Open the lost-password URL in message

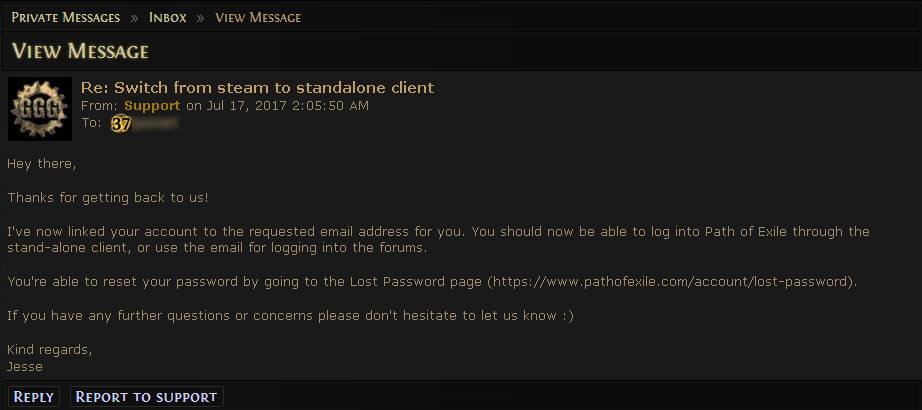(670, 282)
